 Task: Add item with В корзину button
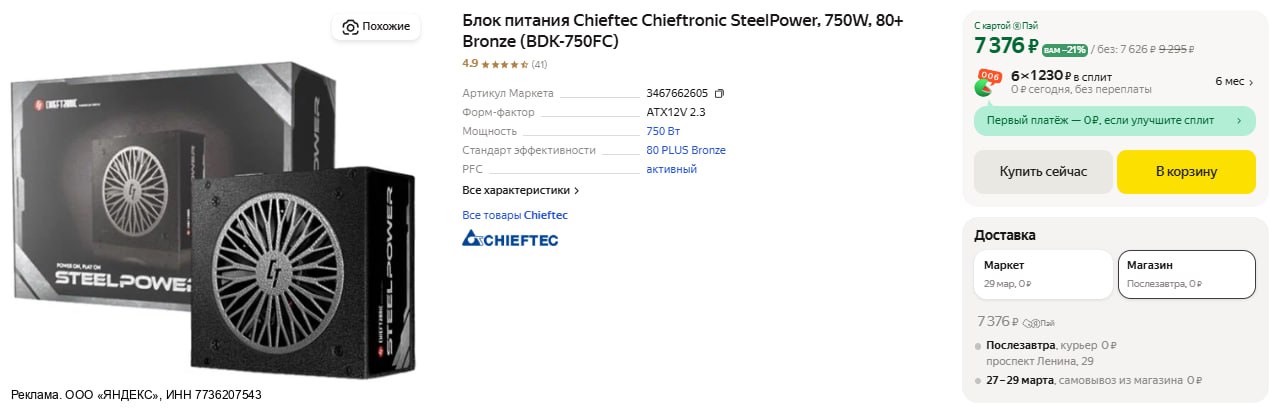click(x=1186, y=172)
